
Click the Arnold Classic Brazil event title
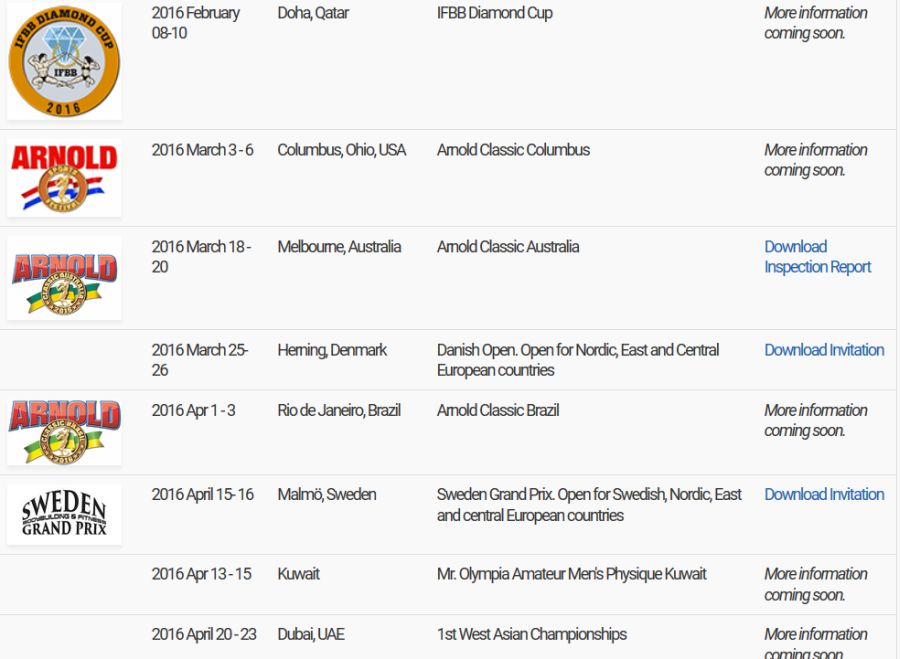point(498,410)
